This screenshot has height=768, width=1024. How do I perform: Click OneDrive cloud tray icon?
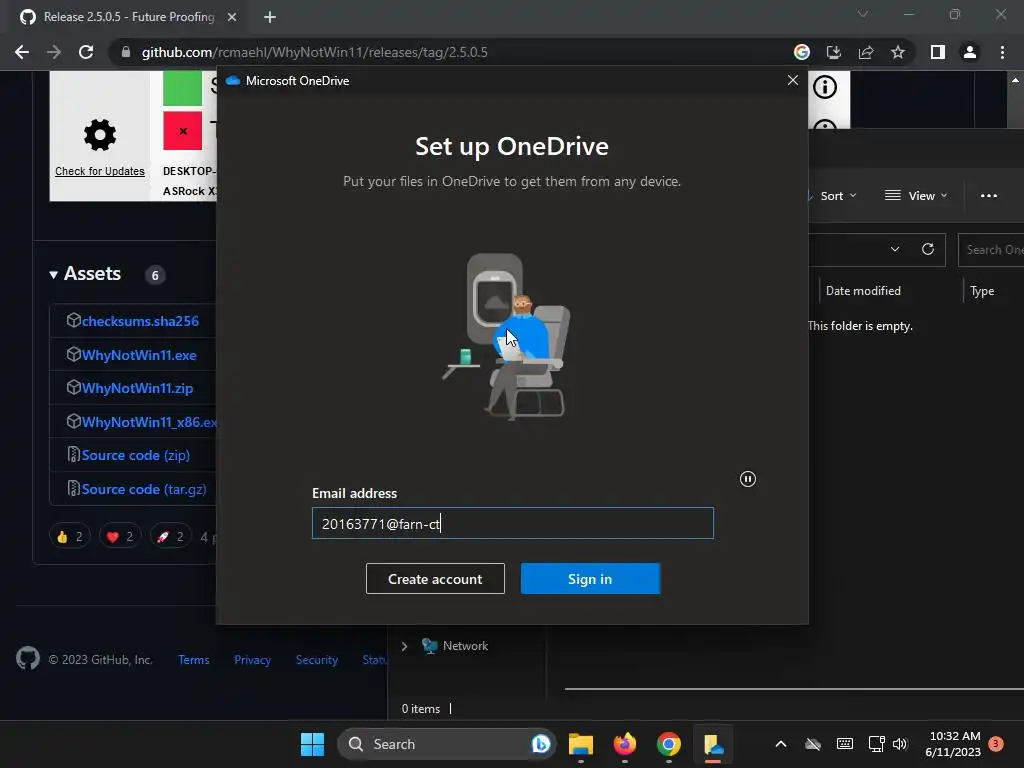812,744
